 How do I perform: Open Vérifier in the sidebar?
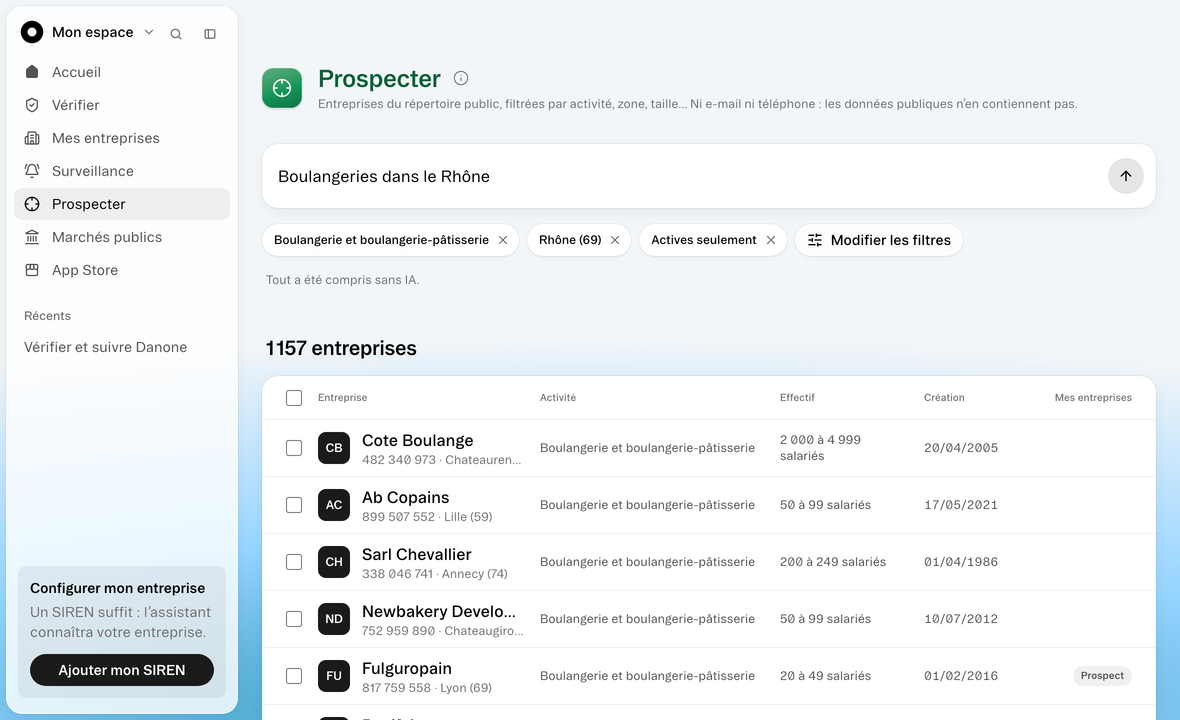click(122, 105)
